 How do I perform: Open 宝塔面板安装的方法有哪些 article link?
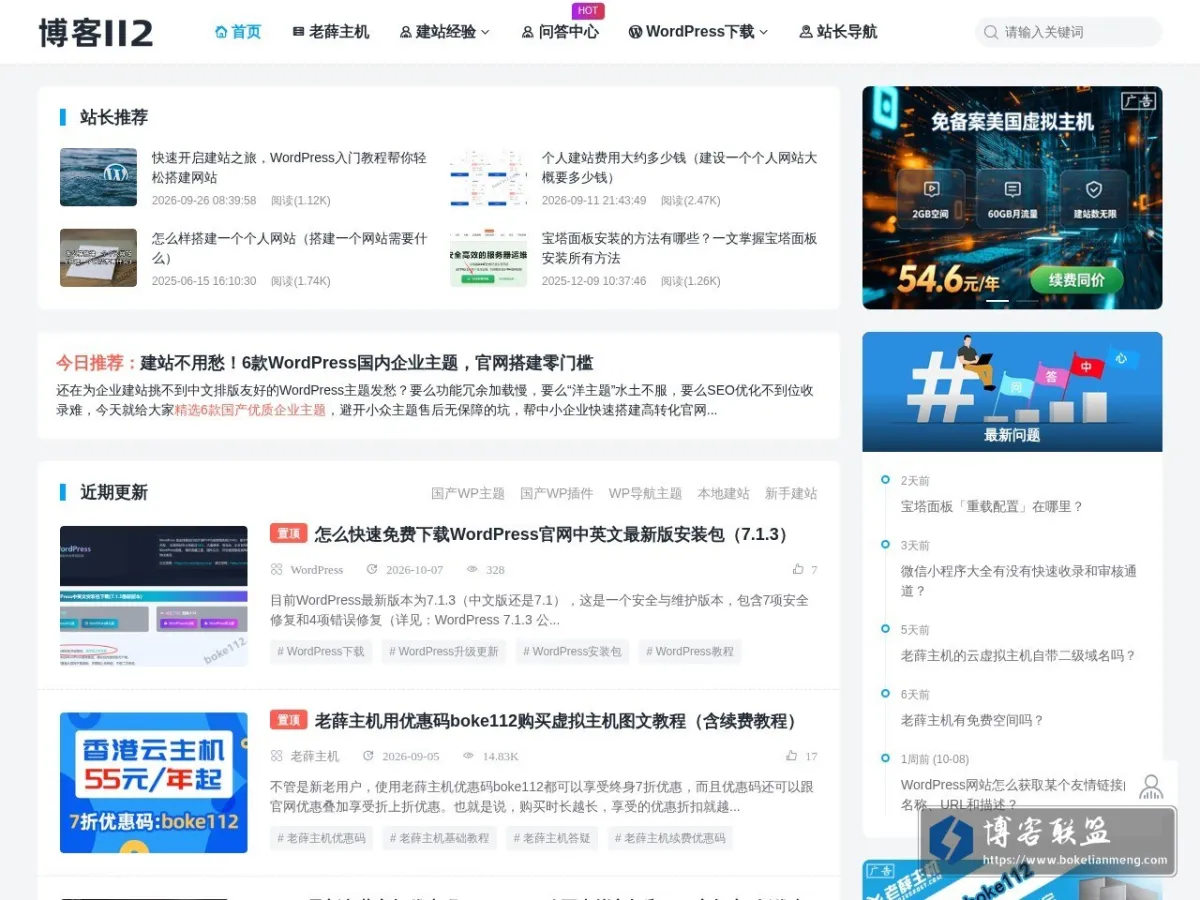pyautogui.click(x=679, y=248)
